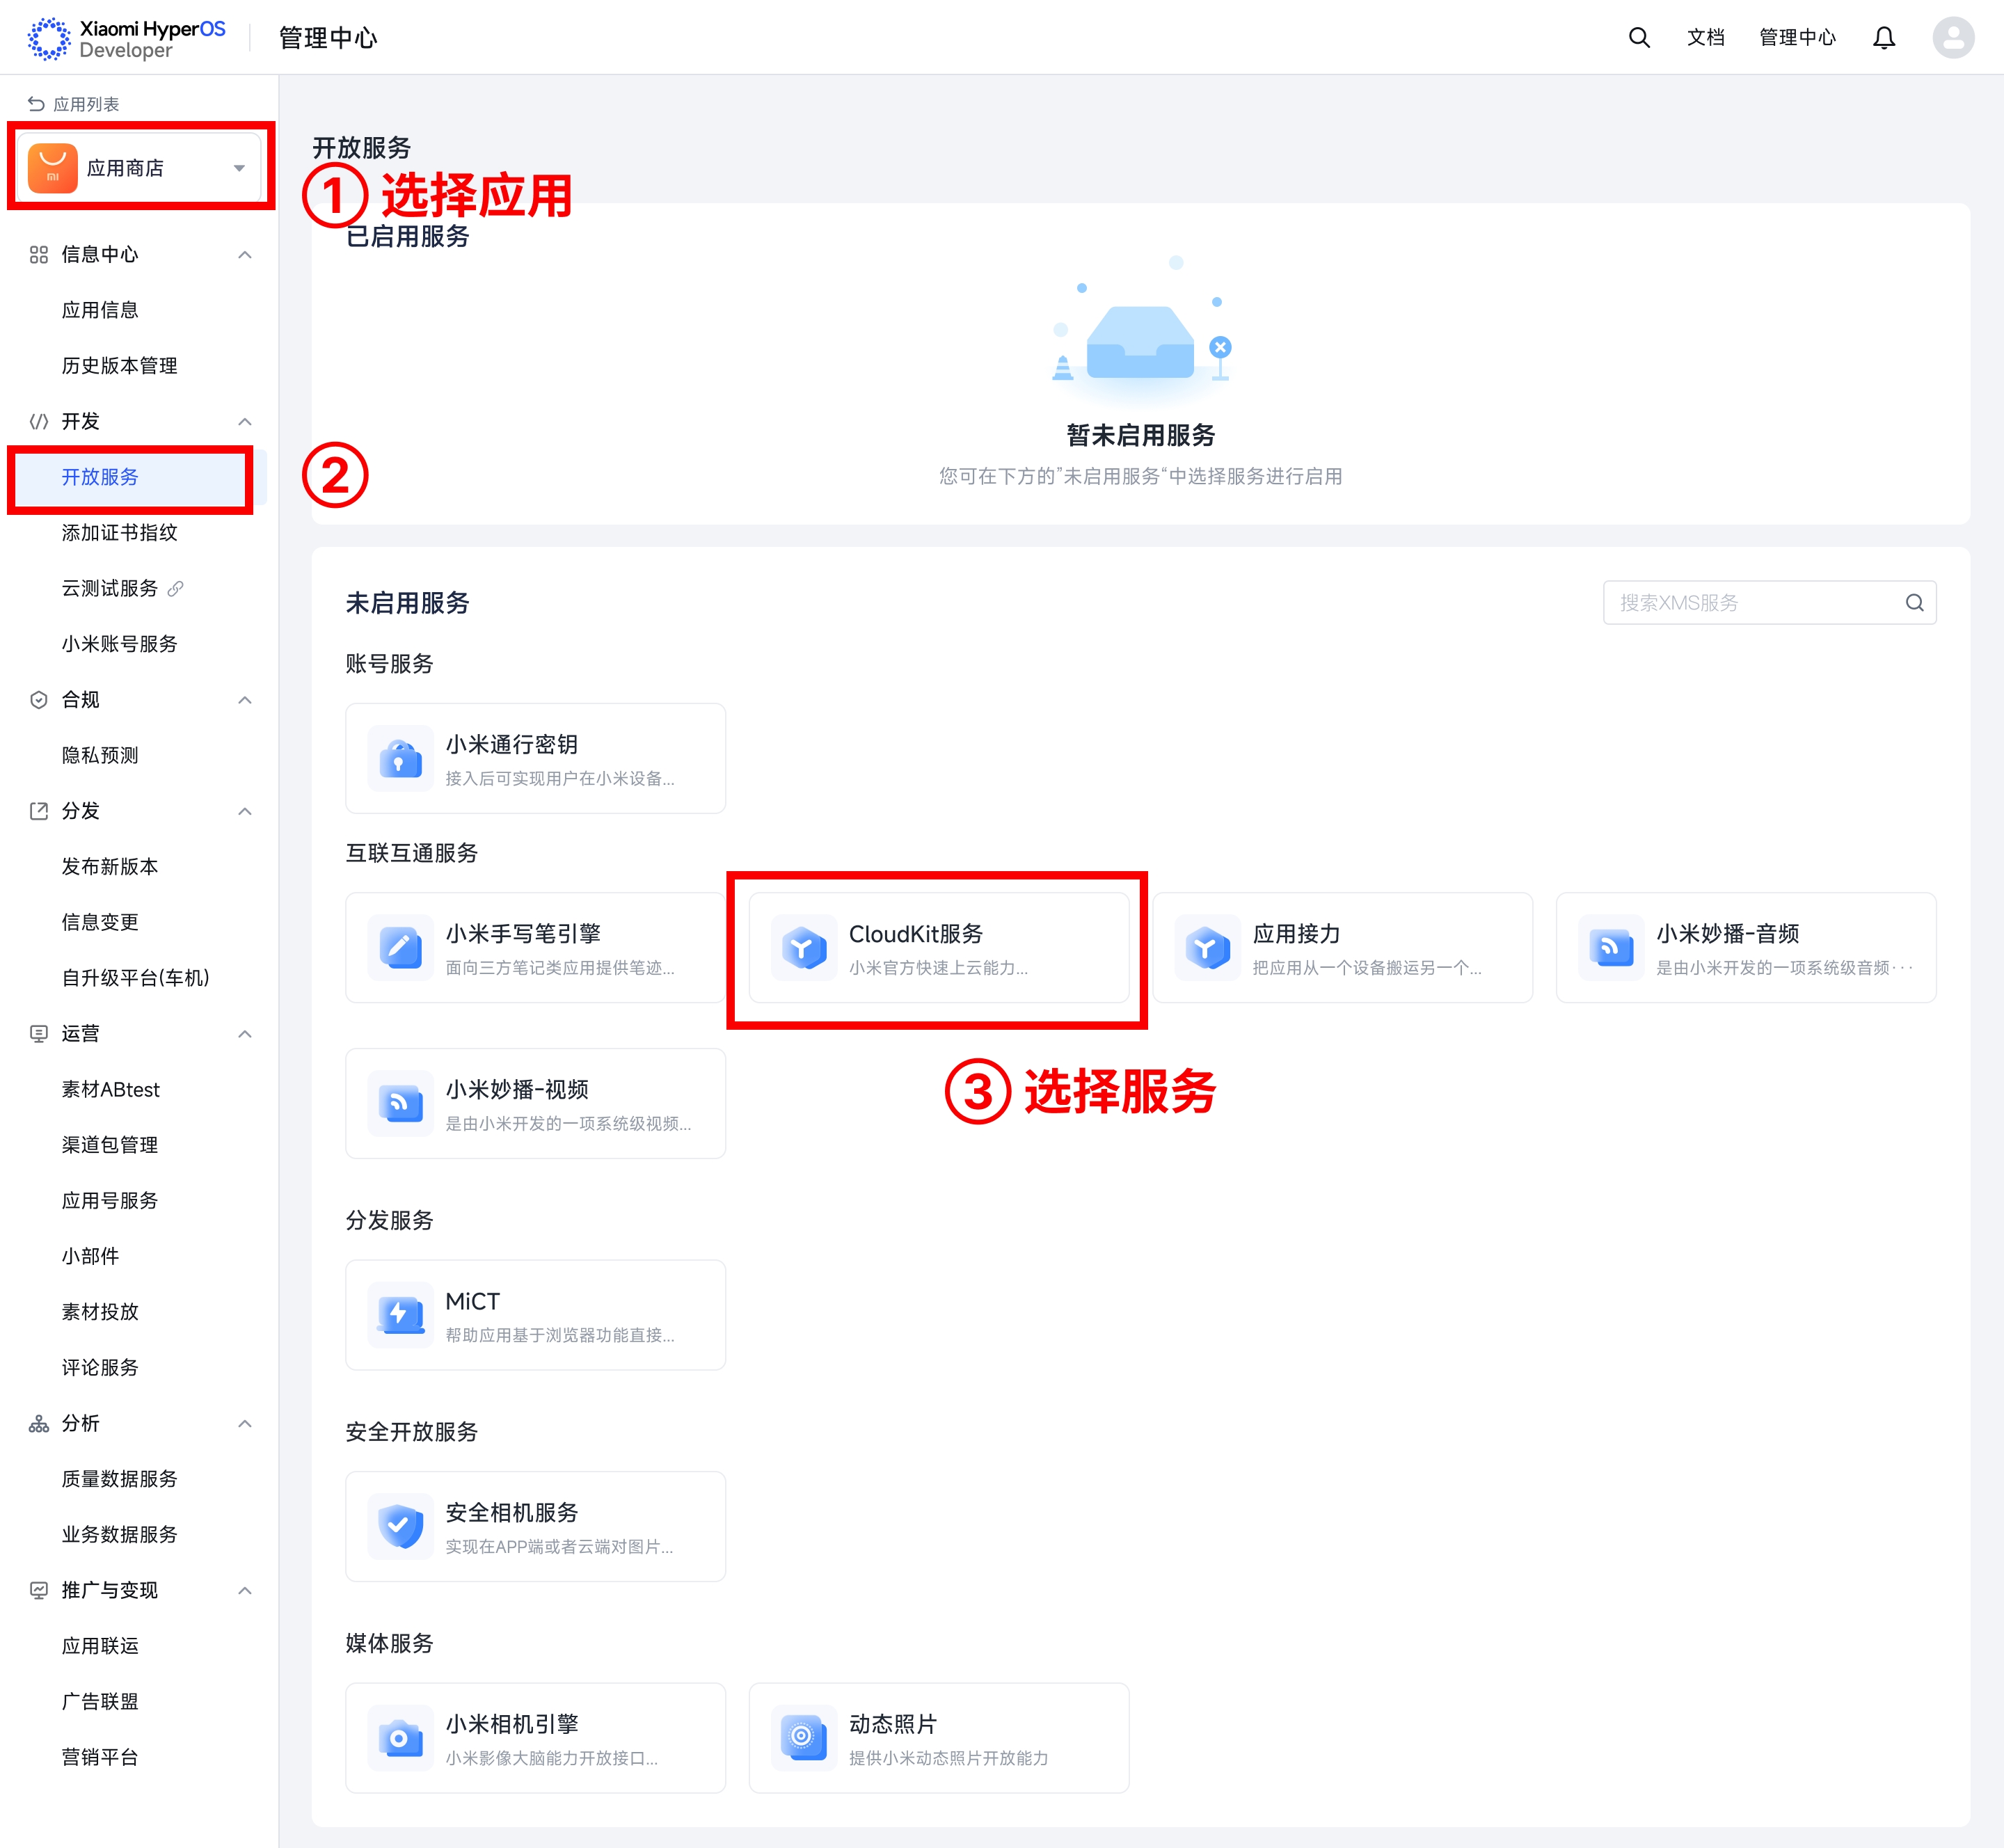The image size is (2004, 1848).
Task: Click the 安全相机服务 shield check icon
Action: click(x=401, y=1527)
